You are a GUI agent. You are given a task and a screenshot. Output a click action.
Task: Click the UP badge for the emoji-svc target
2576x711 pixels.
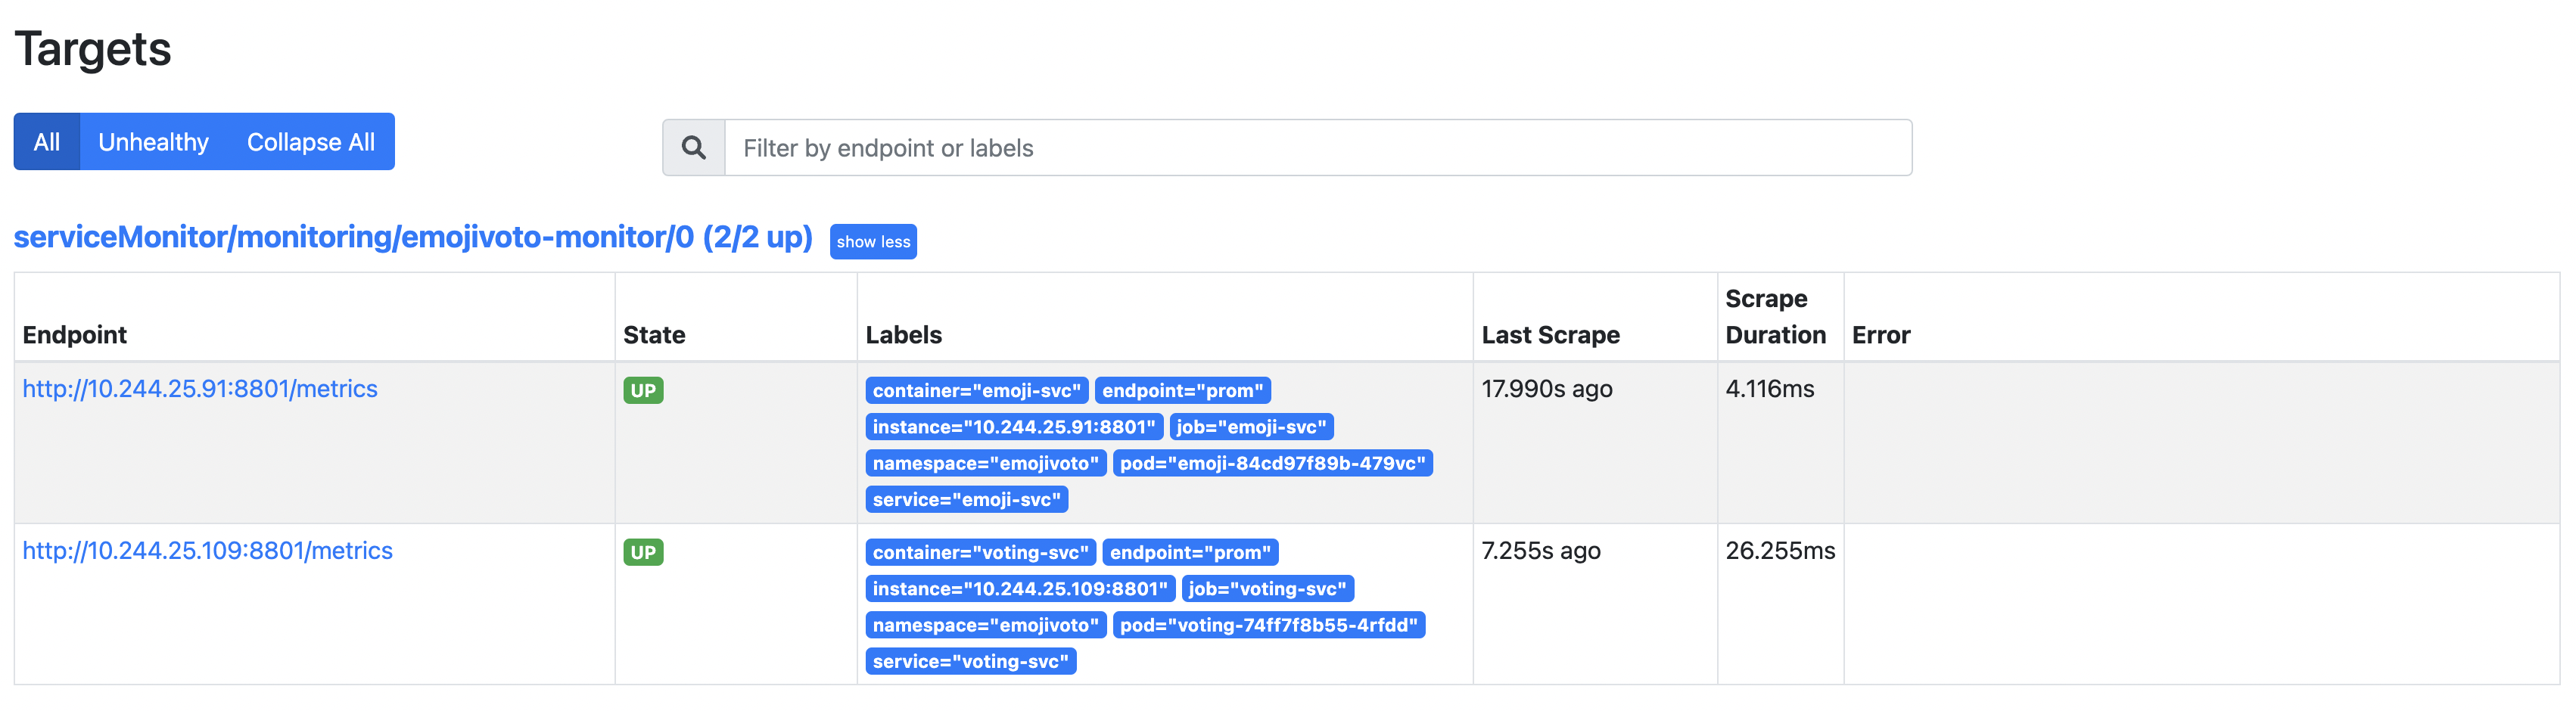[x=643, y=391]
